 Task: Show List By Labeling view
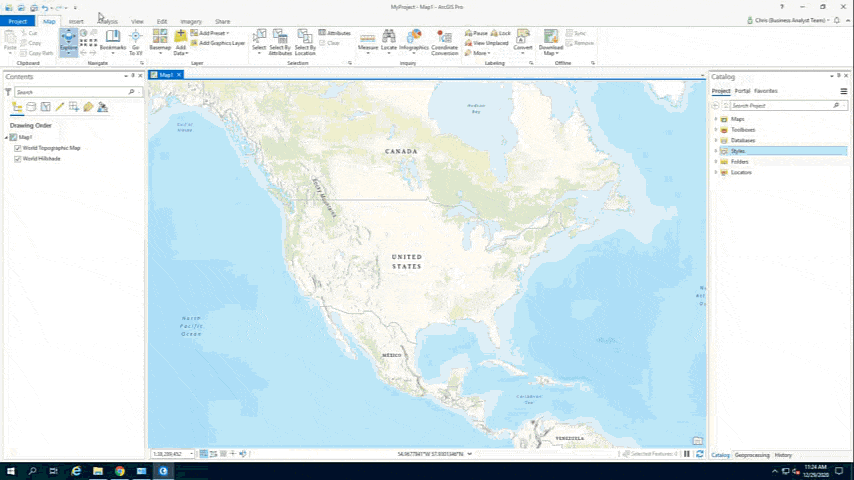(88, 107)
